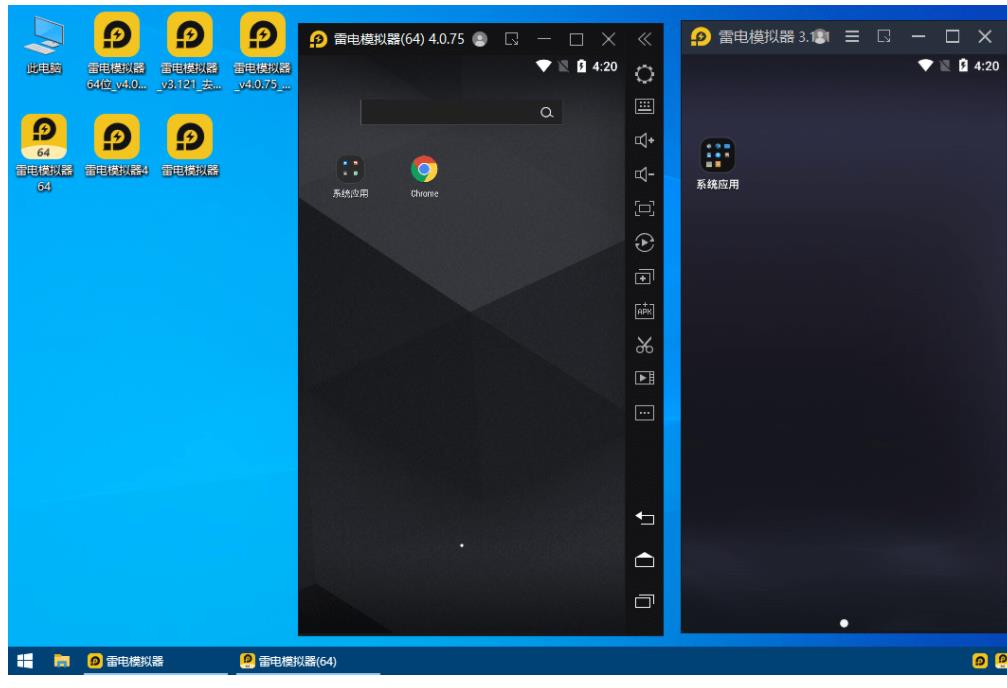
Task: Open keyboard mapping in the sidebar
Action: (644, 106)
